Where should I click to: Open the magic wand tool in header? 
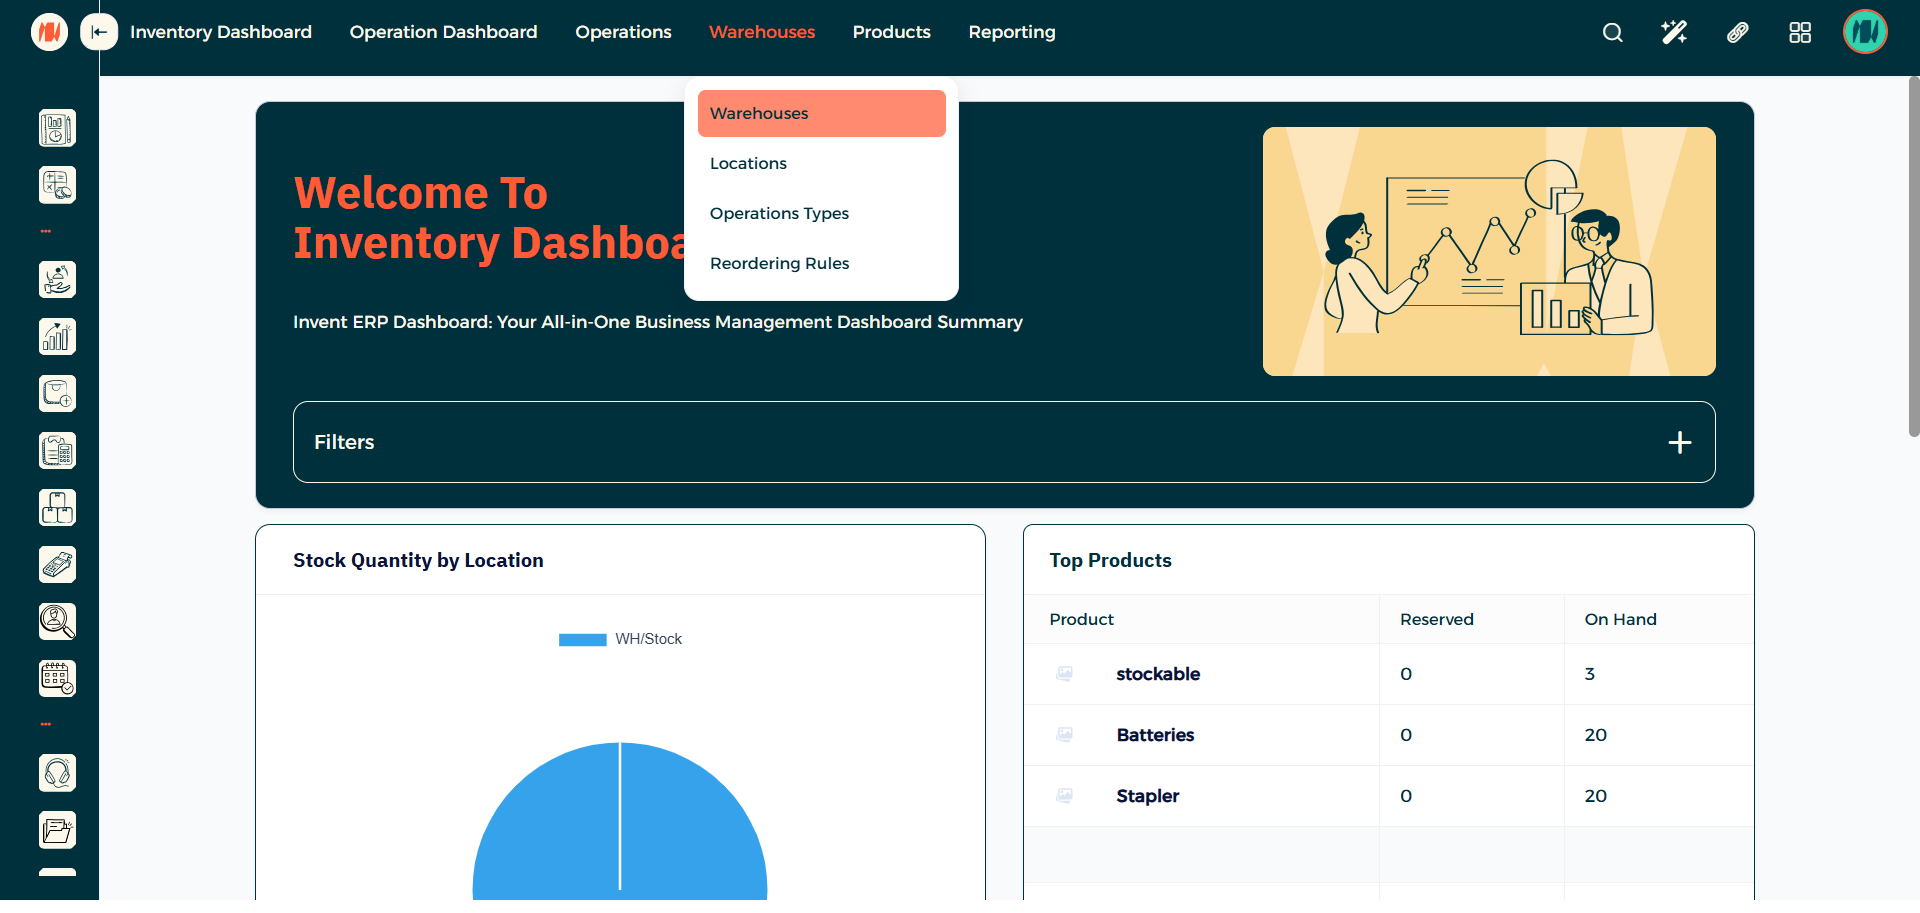[x=1674, y=32]
